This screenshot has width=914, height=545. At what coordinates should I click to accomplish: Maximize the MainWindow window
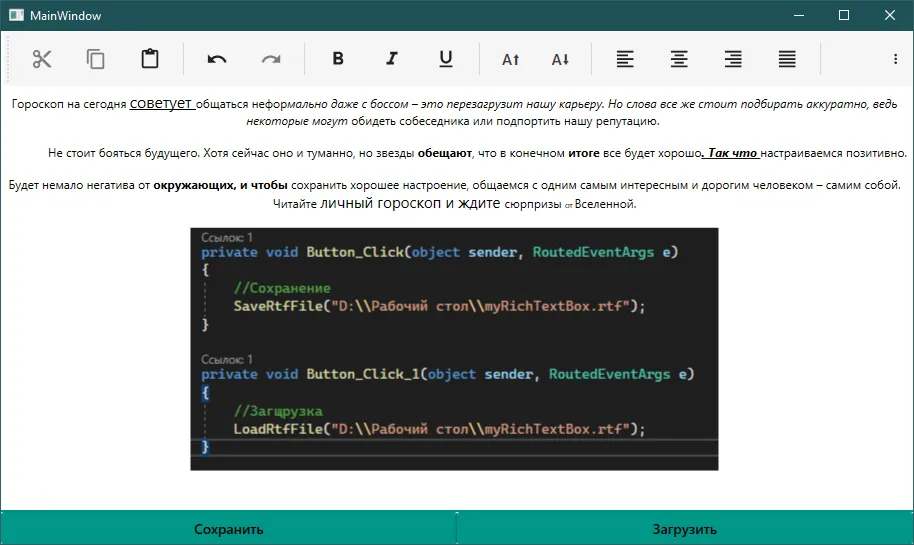coord(843,15)
